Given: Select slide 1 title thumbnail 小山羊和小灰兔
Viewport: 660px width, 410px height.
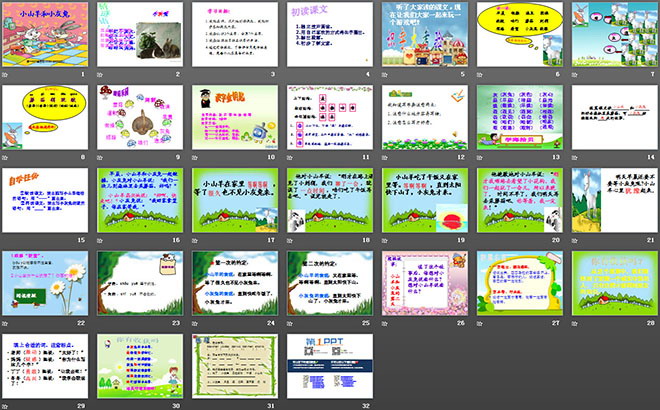Looking at the screenshot, I should click(x=45, y=35).
